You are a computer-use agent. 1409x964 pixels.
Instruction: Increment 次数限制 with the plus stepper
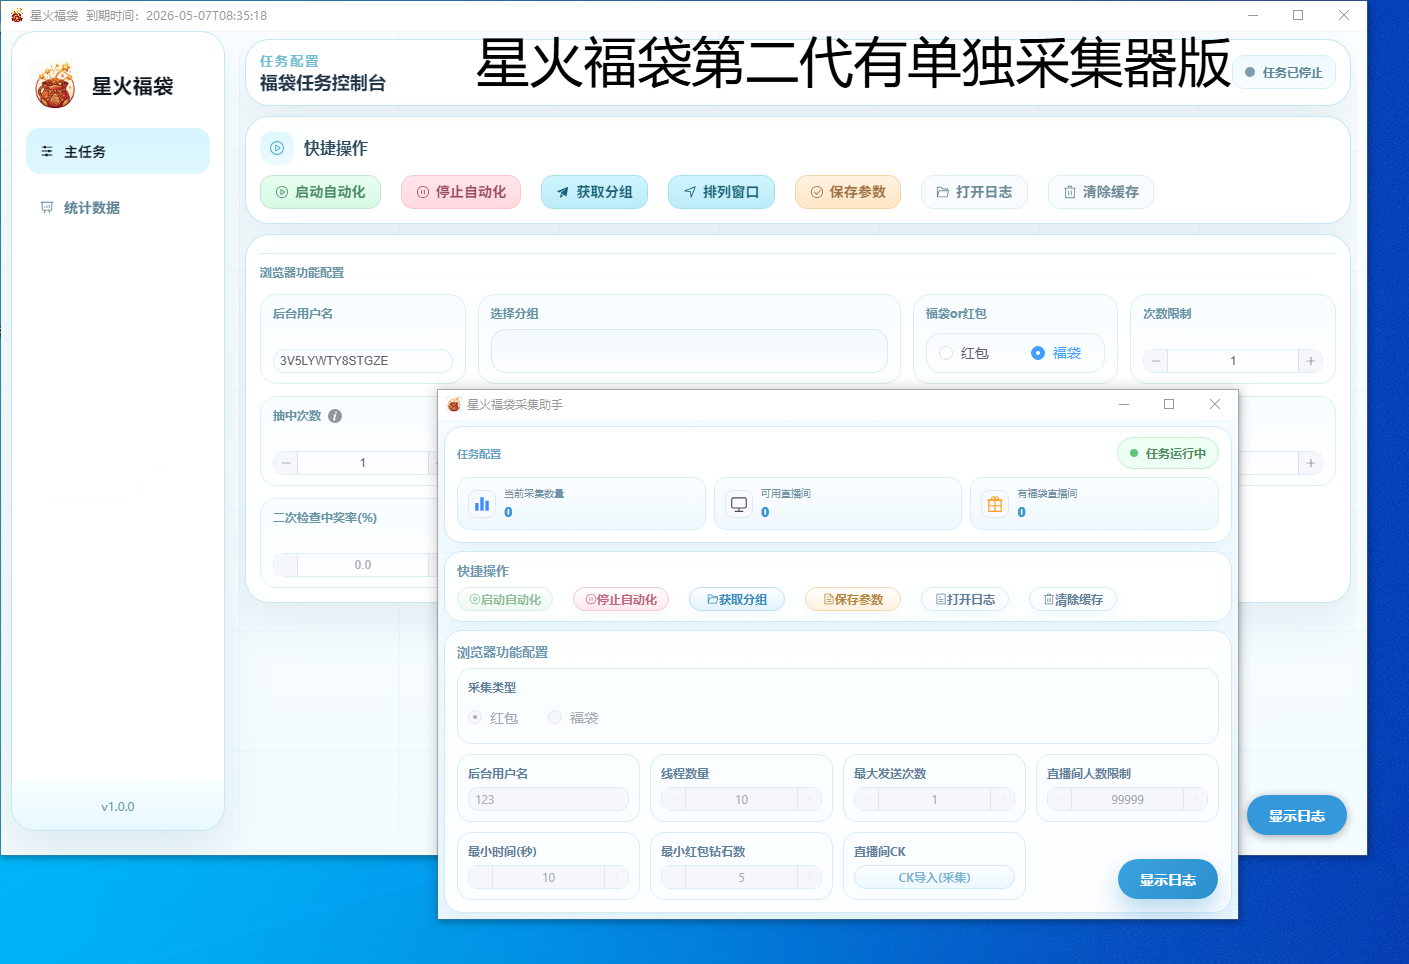point(1310,361)
